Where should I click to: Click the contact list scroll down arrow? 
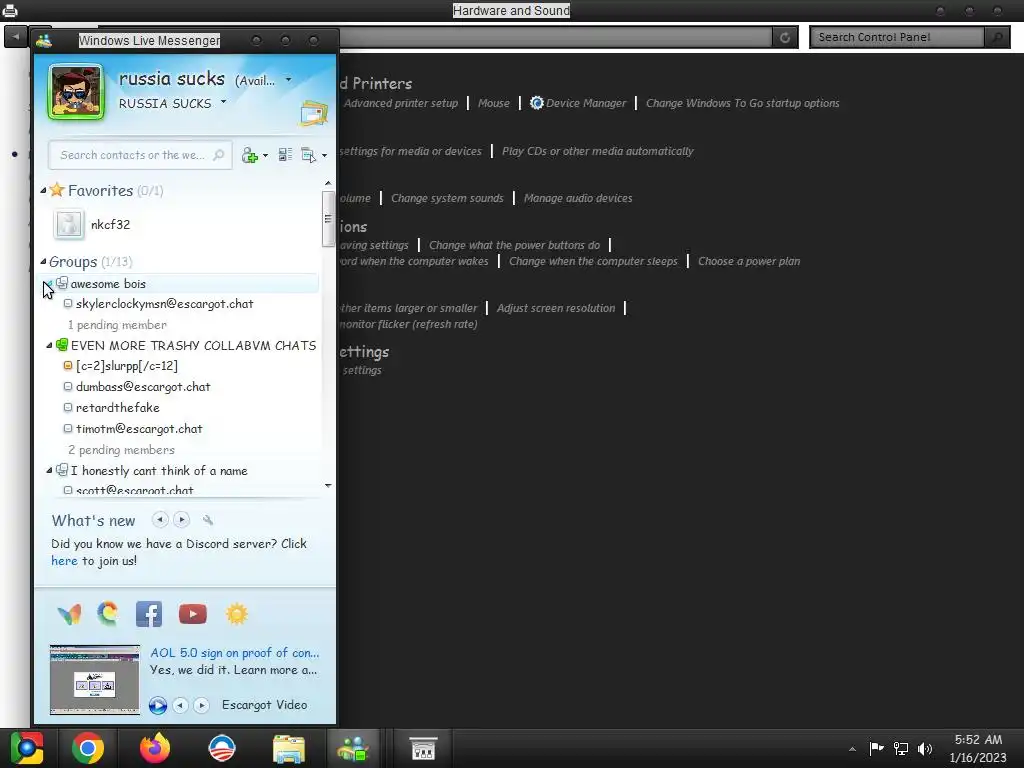328,486
